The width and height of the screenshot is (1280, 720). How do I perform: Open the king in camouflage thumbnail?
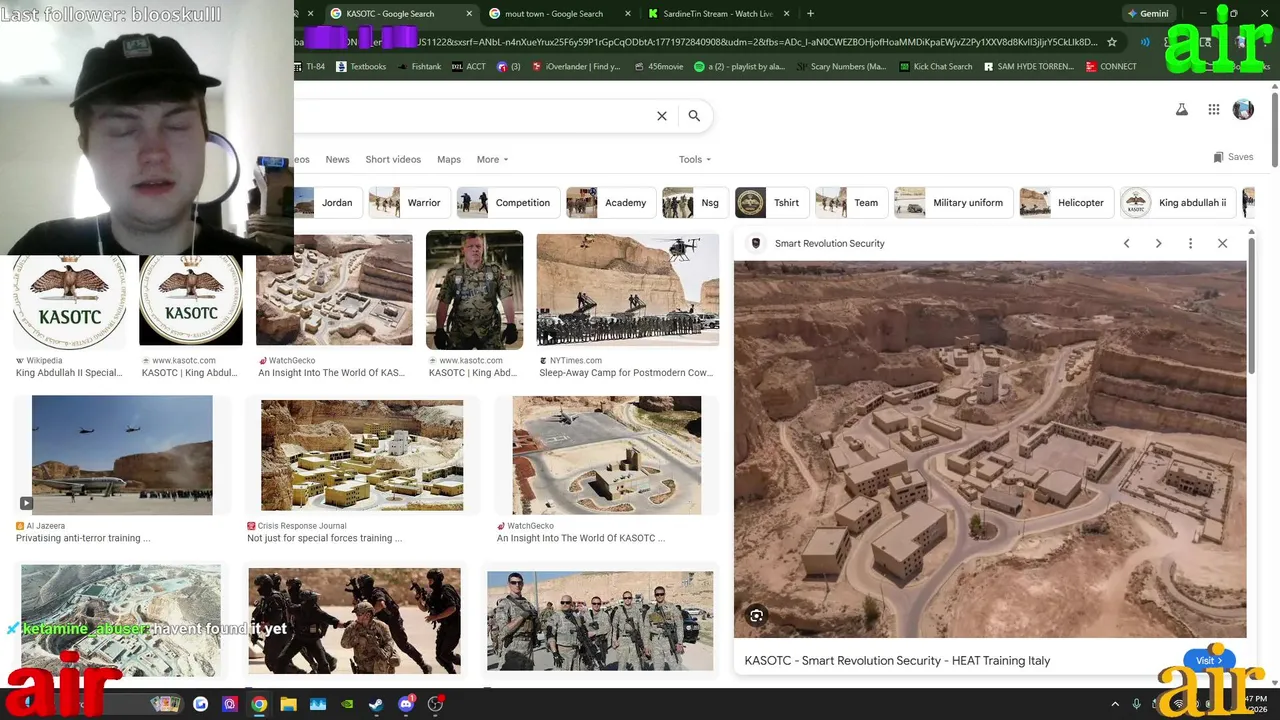[474, 290]
